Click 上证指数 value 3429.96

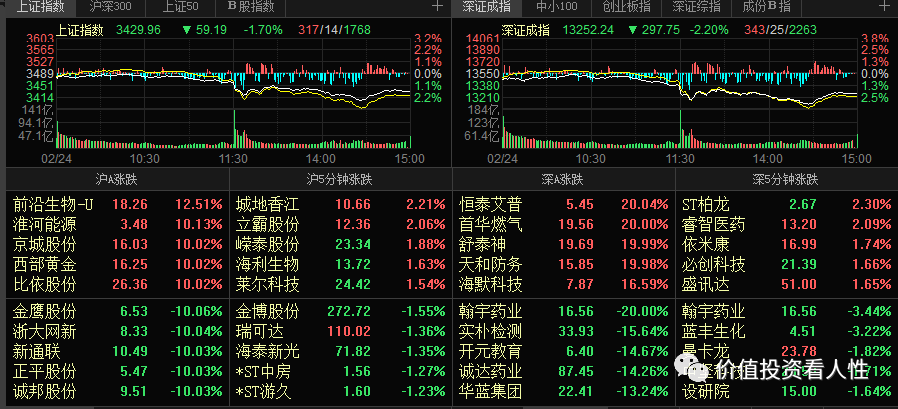click(x=139, y=30)
